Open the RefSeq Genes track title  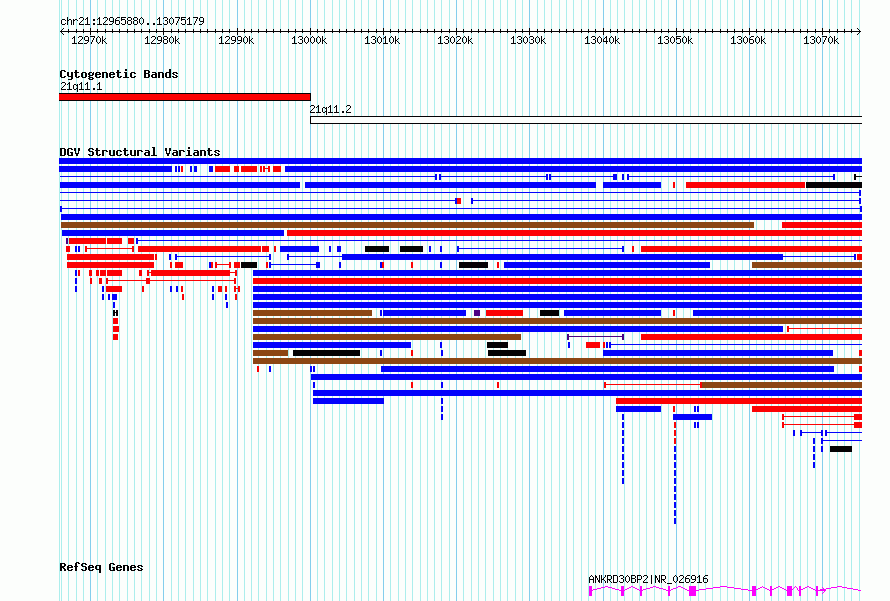pos(101,567)
